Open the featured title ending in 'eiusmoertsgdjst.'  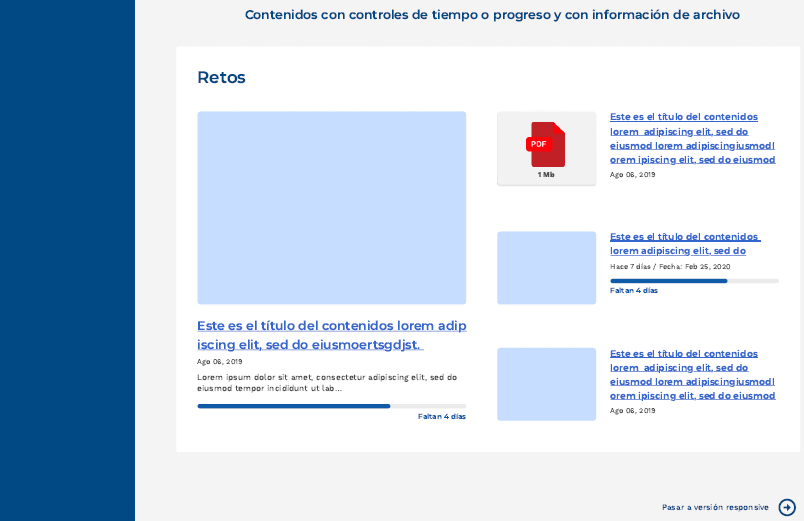point(331,335)
